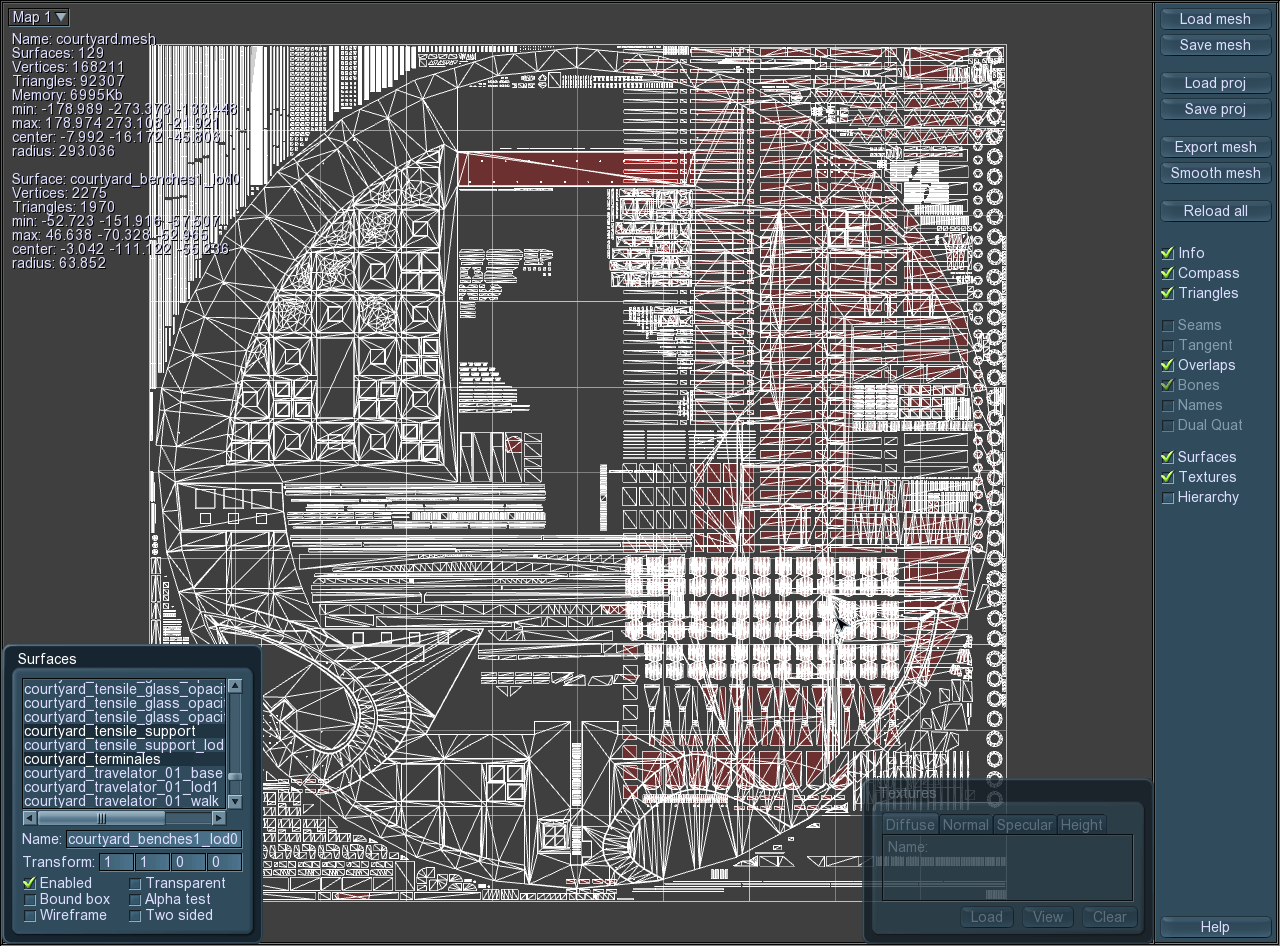This screenshot has width=1280, height=946.
Task: Enable the Two sided surface option
Action: (136, 915)
